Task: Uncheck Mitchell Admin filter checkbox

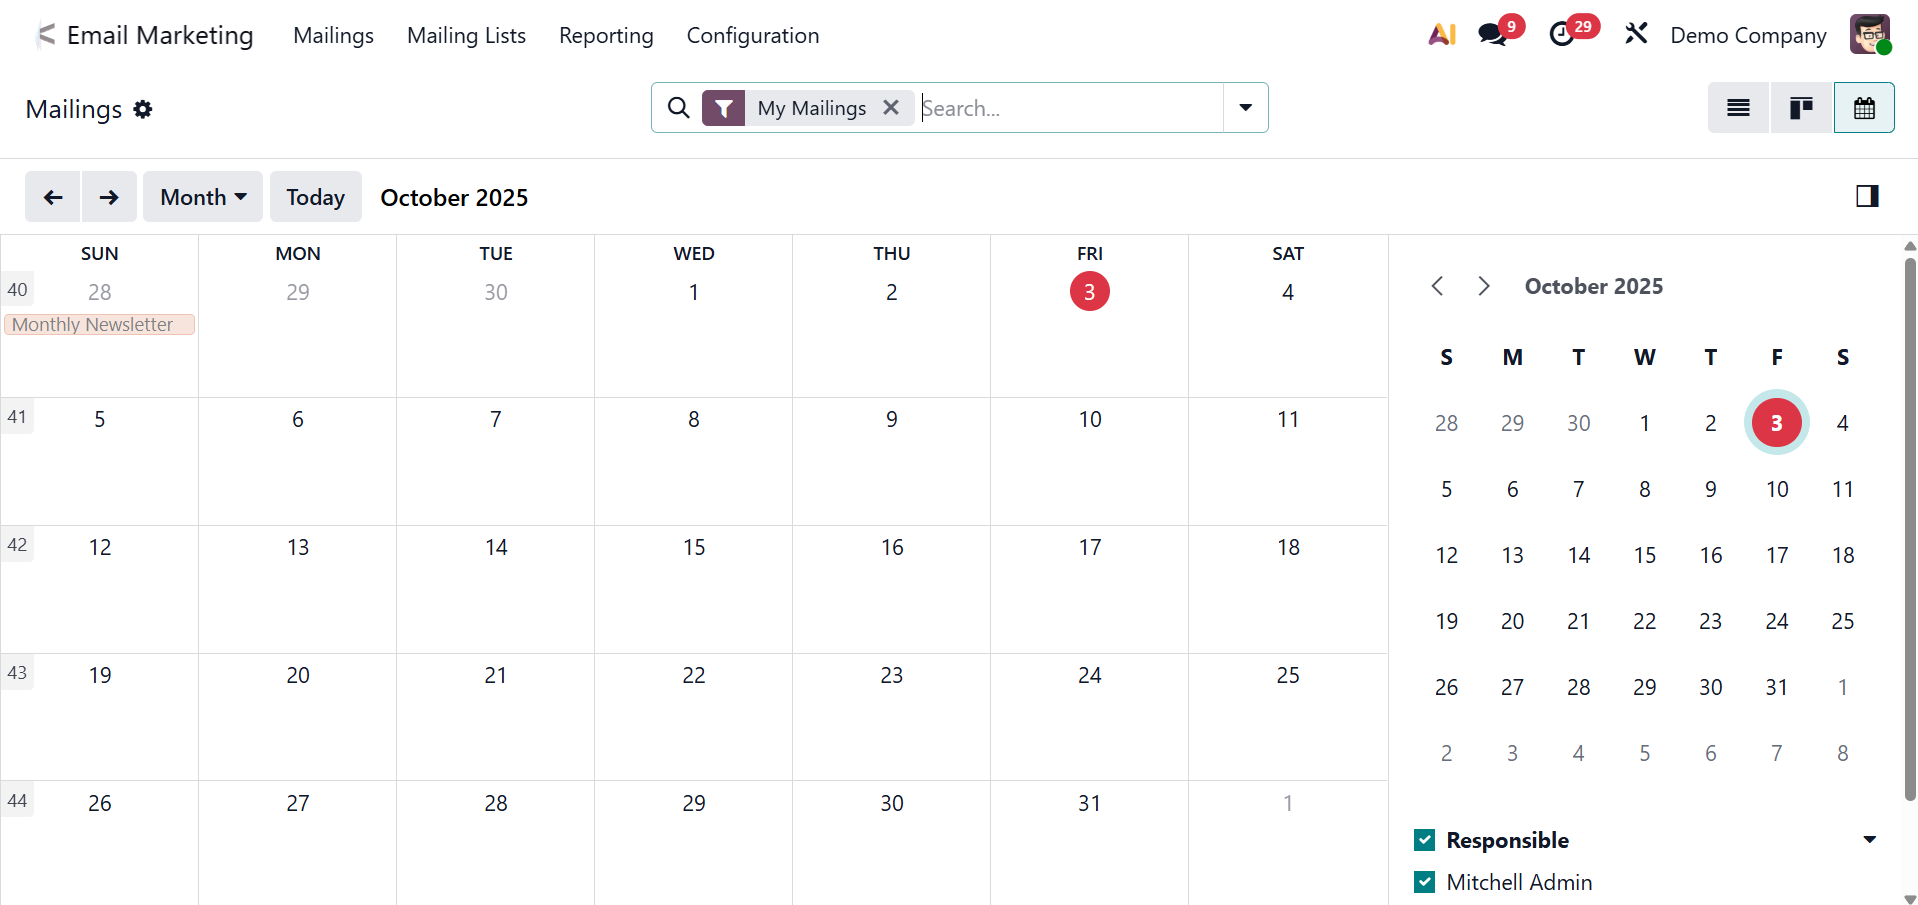Action: coord(1425,882)
